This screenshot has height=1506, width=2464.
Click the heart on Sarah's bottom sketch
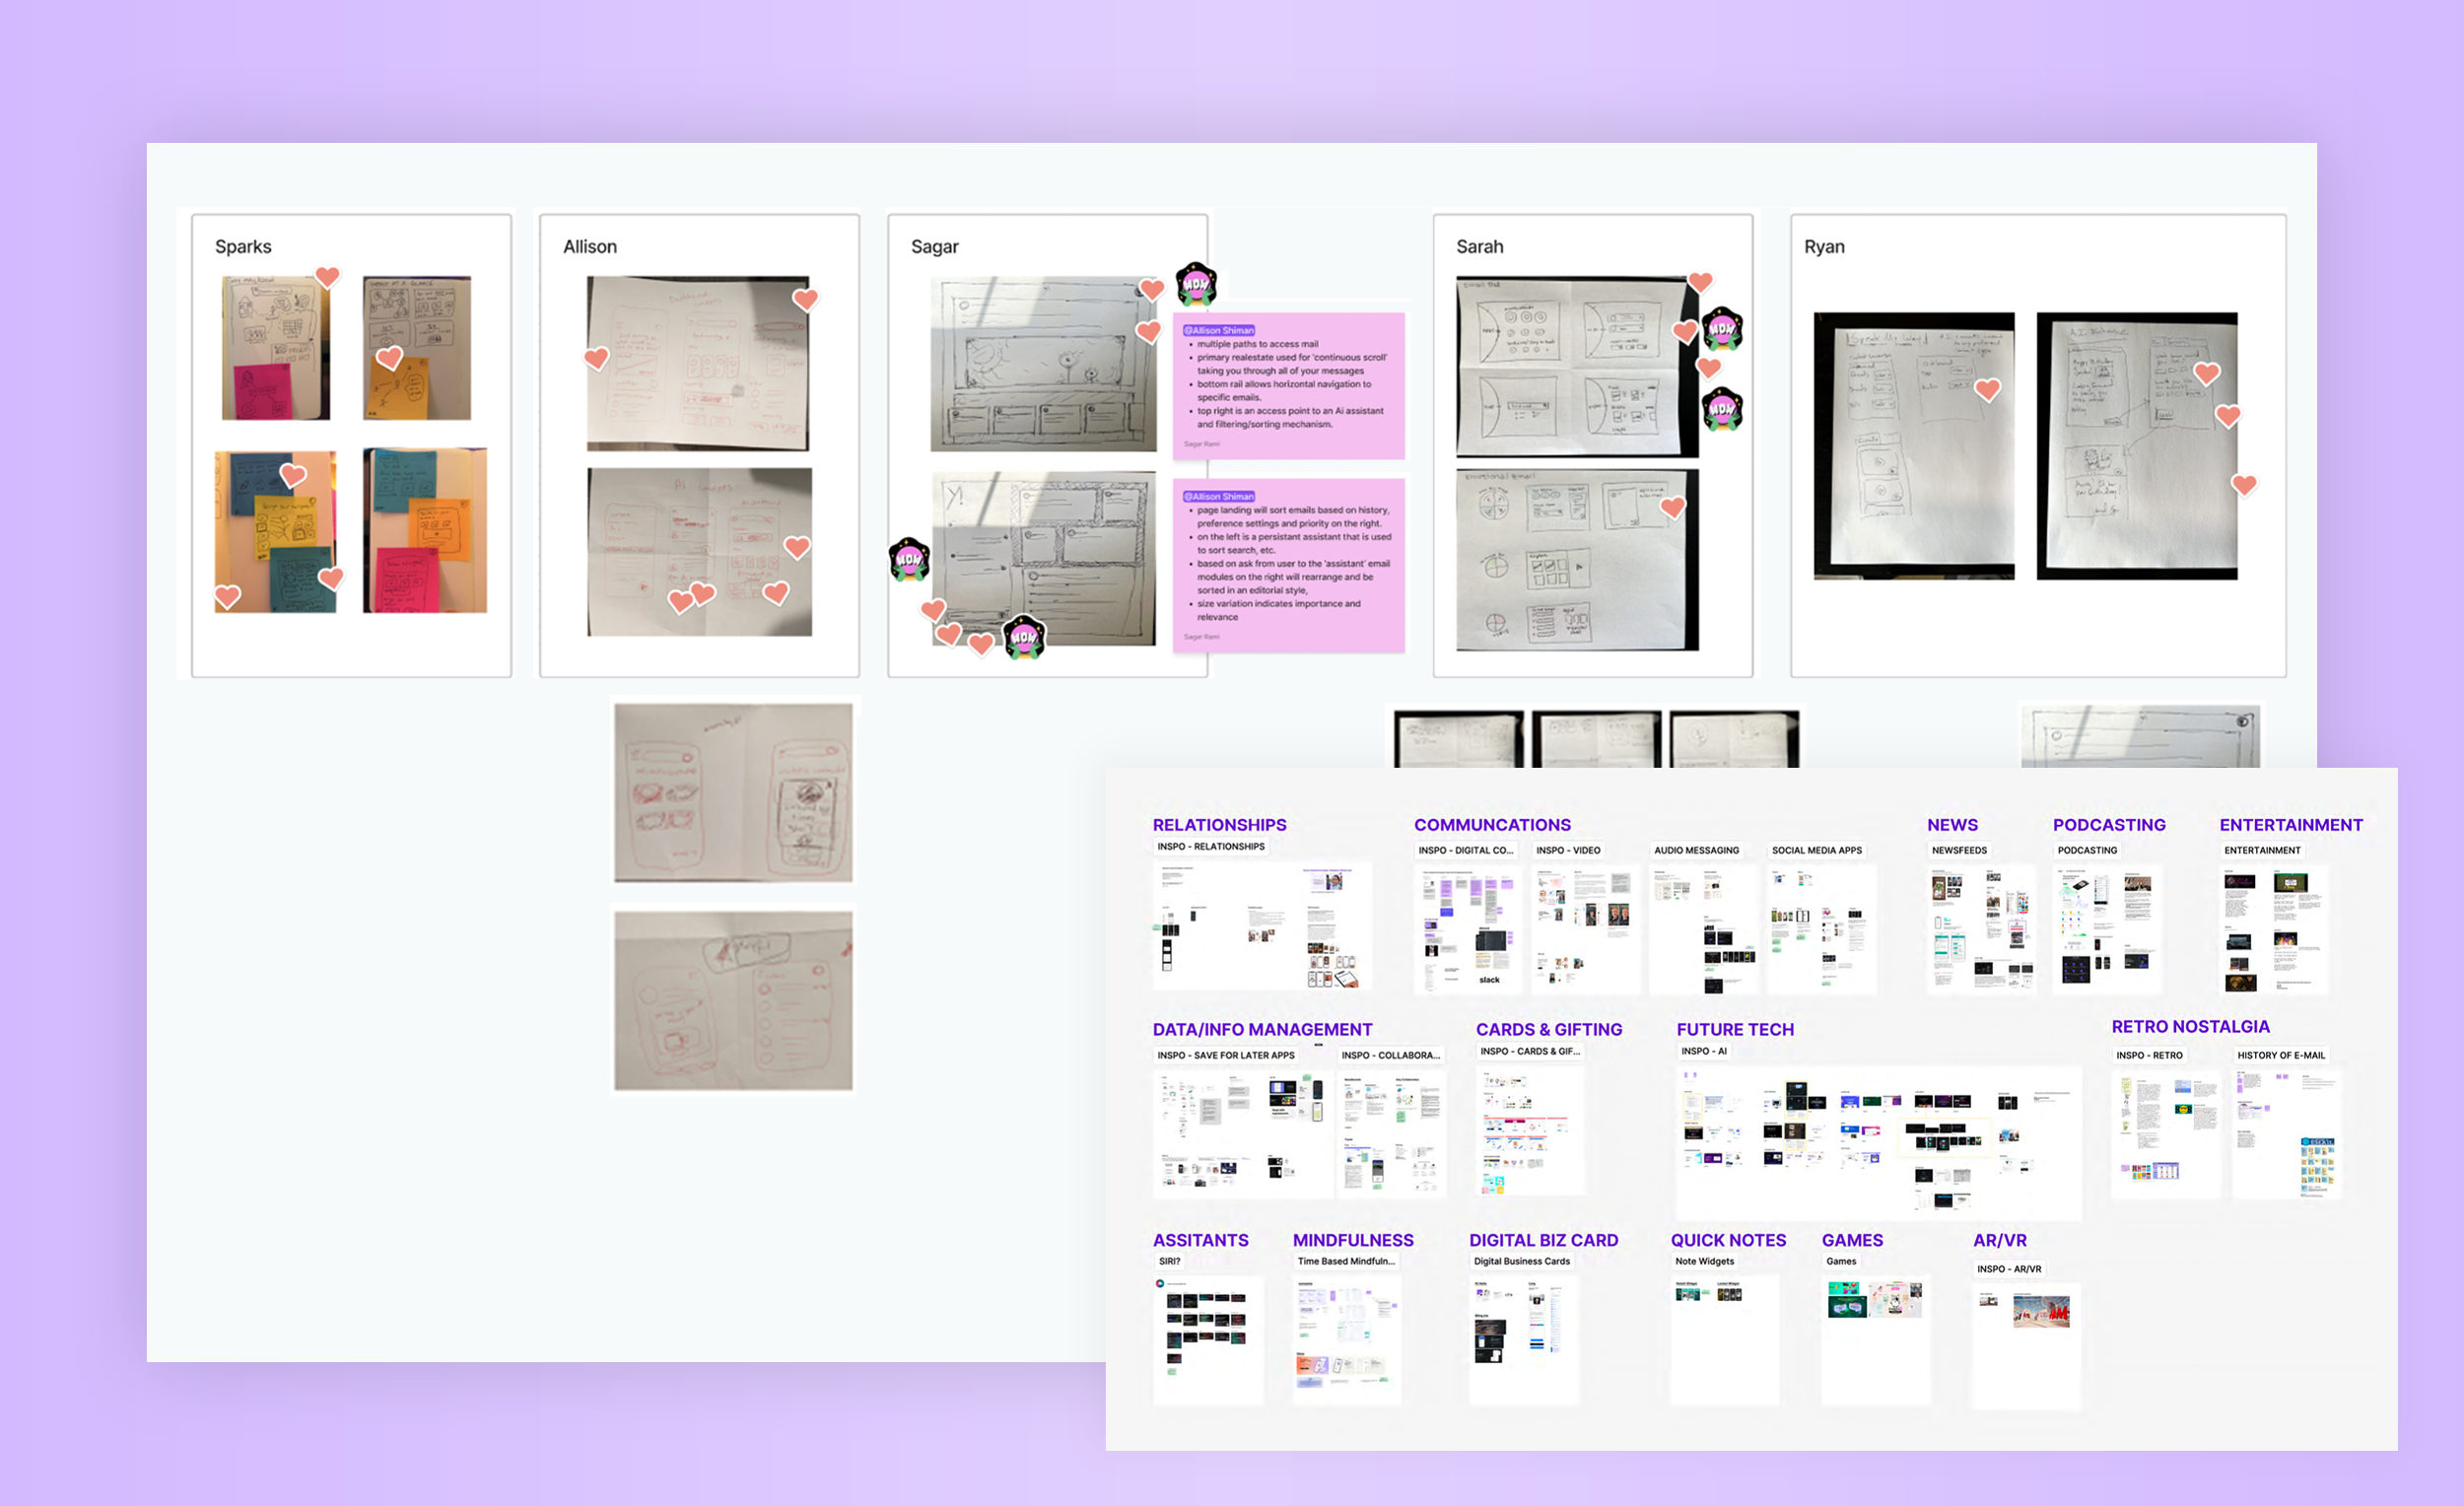click(1672, 507)
